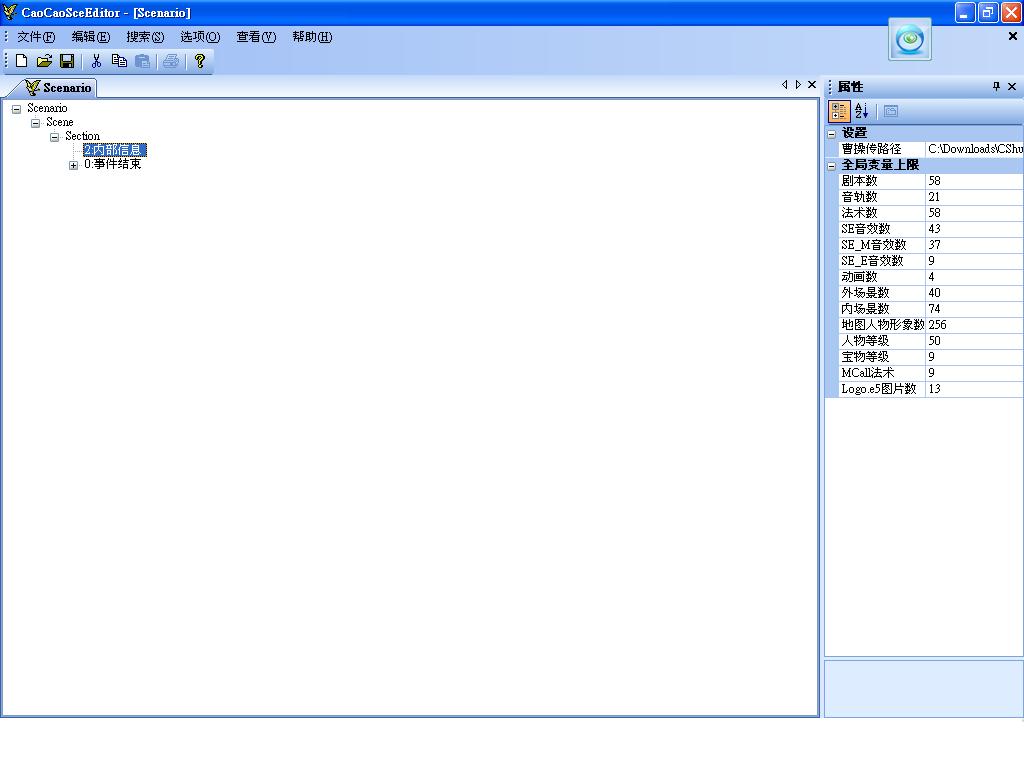Collapse the 全局变量上限 property category

pyautogui.click(x=832, y=166)
